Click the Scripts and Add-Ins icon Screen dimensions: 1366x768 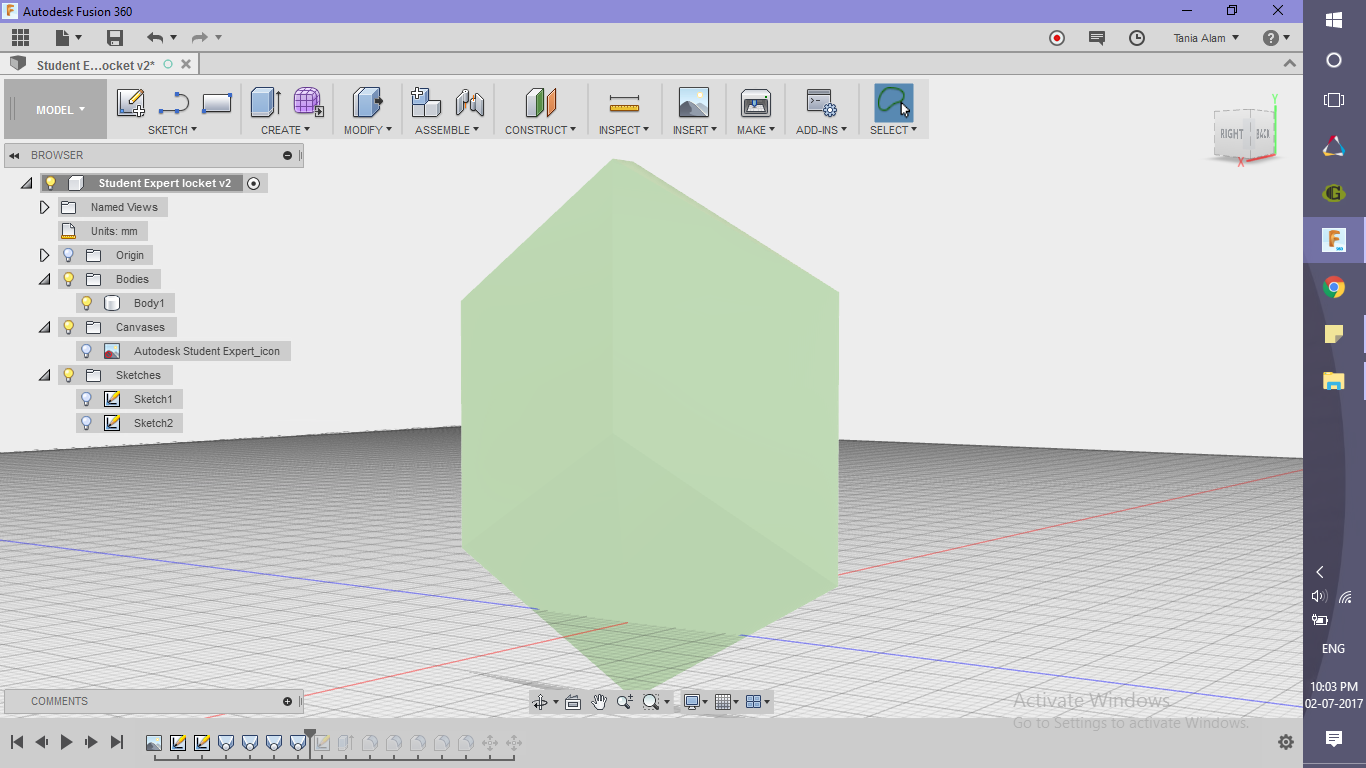click(x=822, y=103)
